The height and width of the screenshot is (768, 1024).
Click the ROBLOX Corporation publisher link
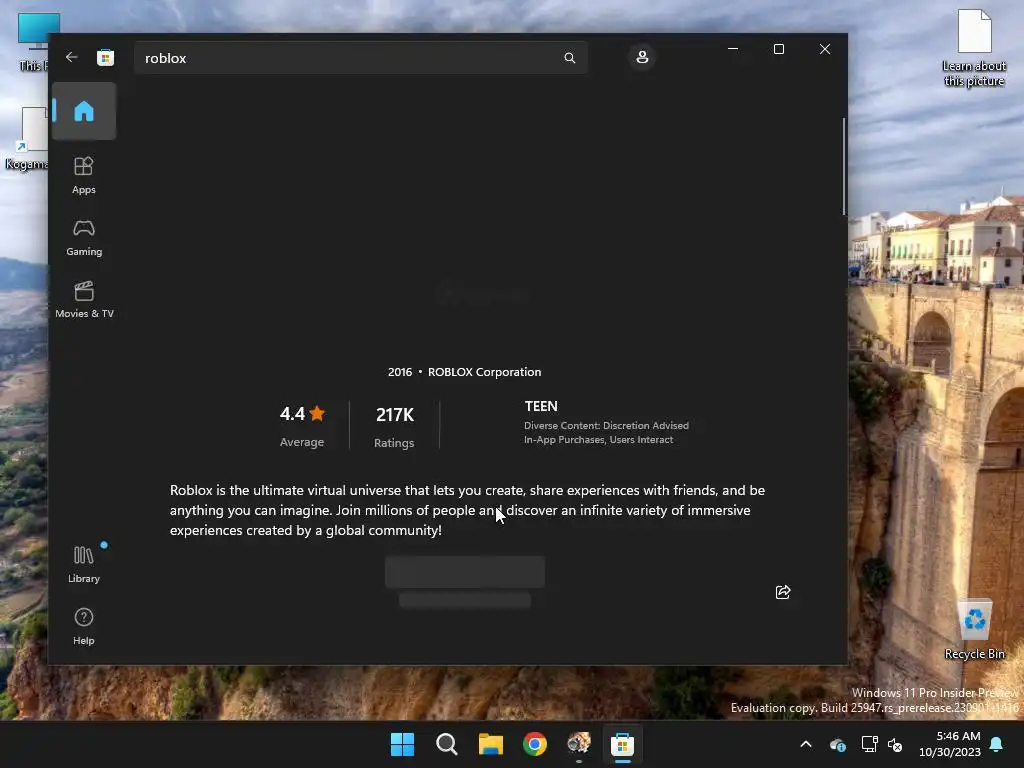[x=484, y=372]
